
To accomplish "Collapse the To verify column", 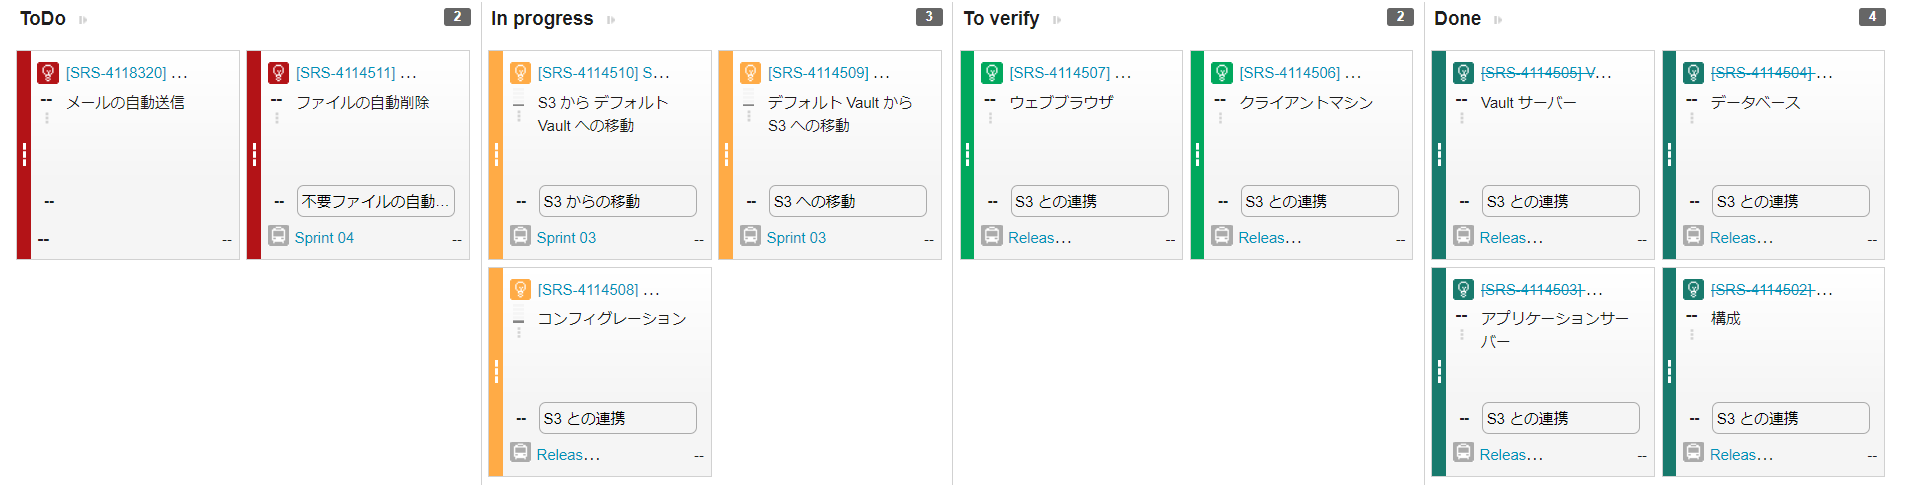I will point(1057,20).
